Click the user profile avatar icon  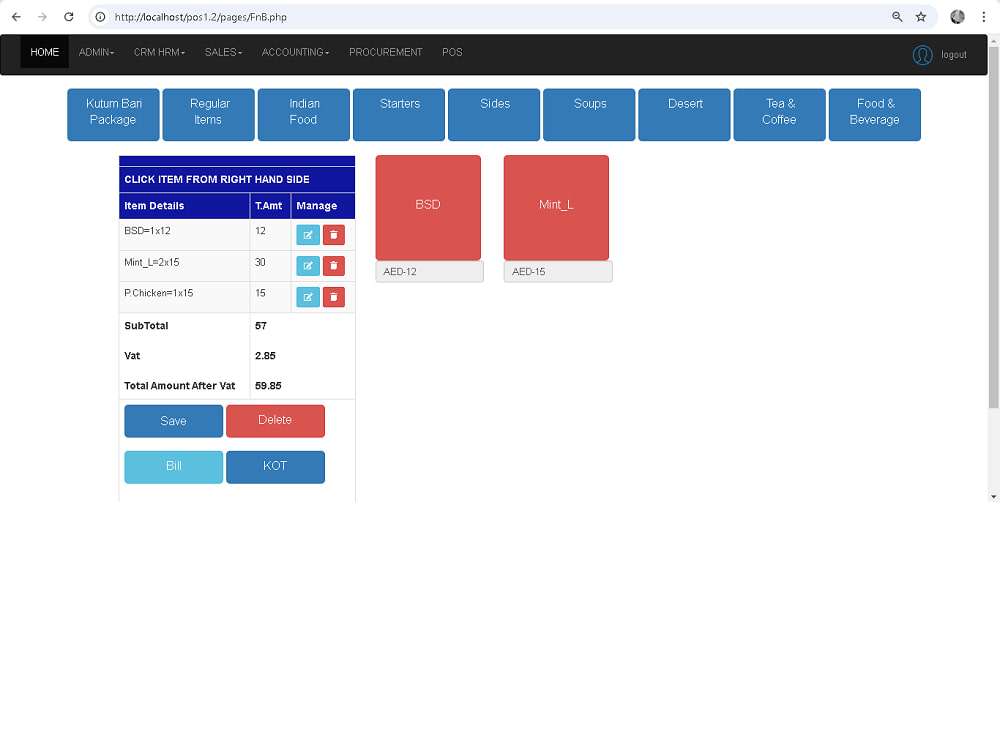922,55
